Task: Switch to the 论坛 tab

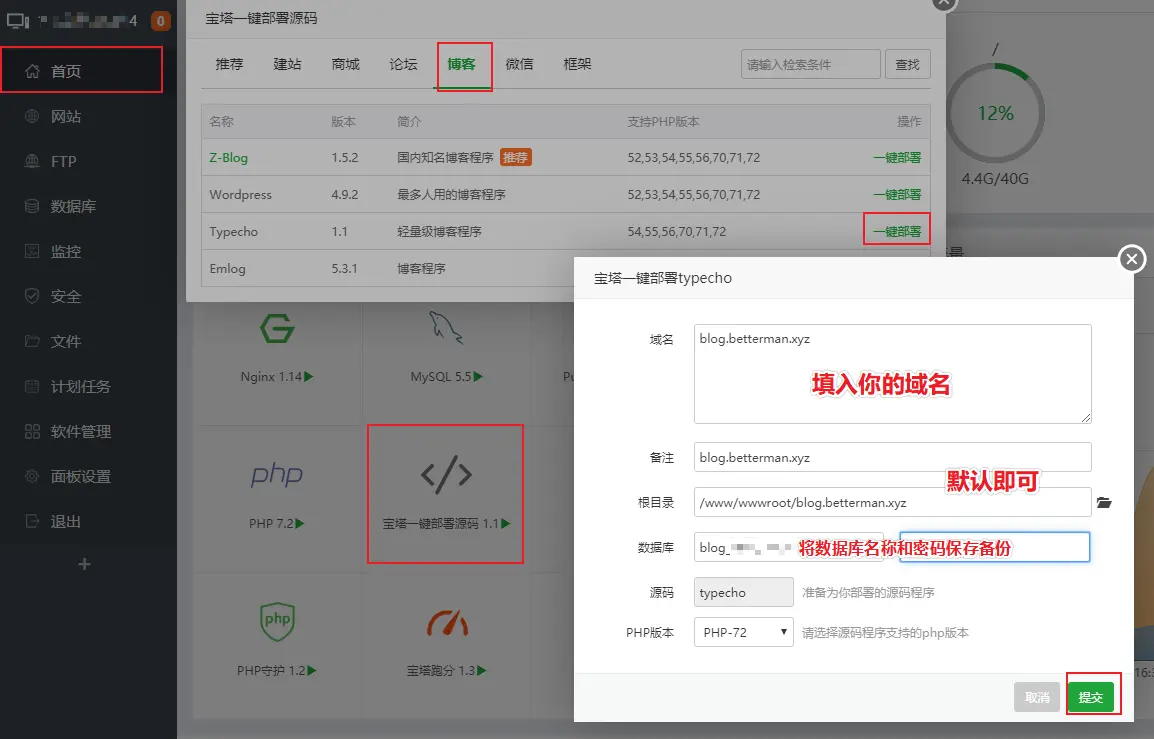Action: point(403,64)
